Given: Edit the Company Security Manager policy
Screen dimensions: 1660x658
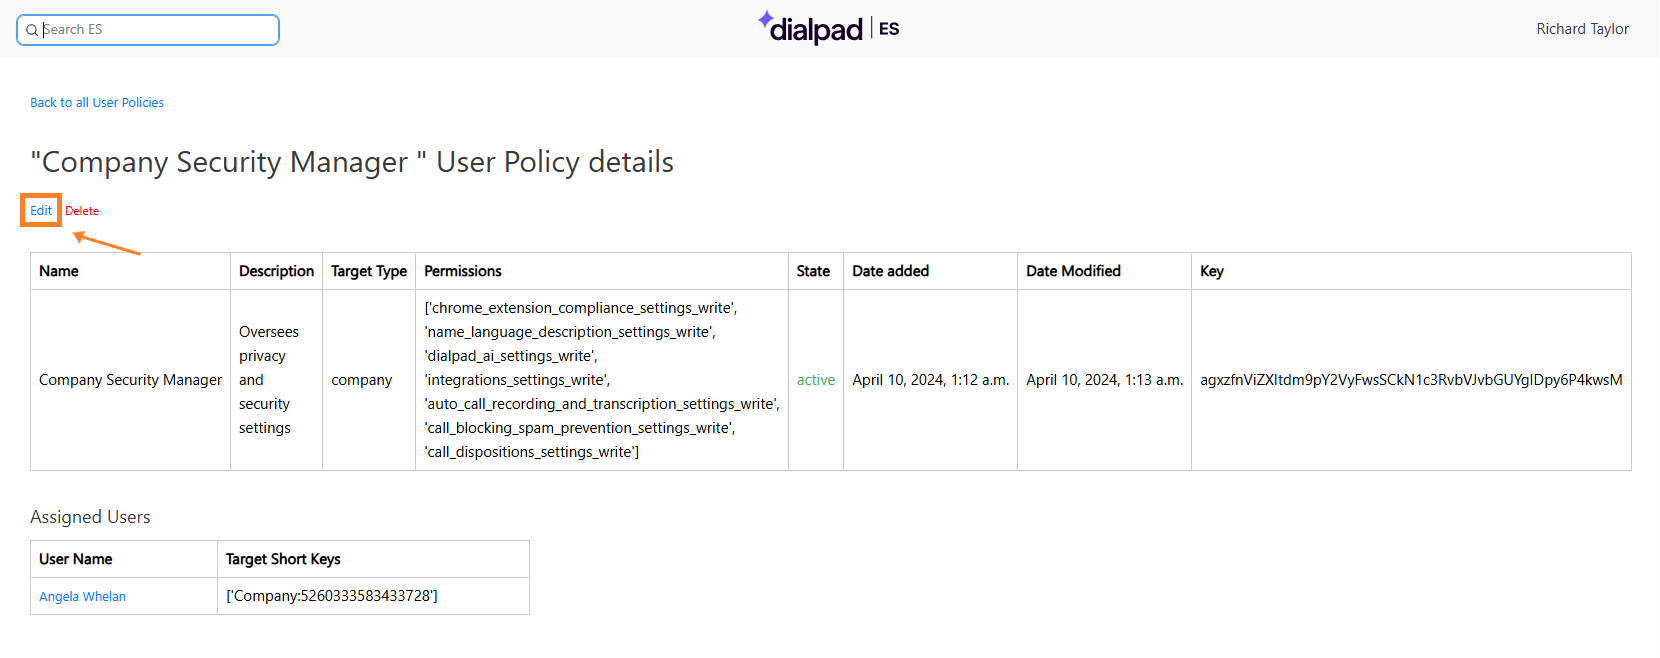Looking at the screenshot, I should tap(41, 210).
